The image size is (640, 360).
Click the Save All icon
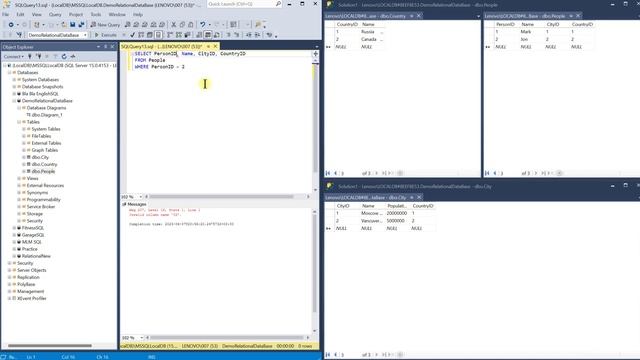pos(81,25)
